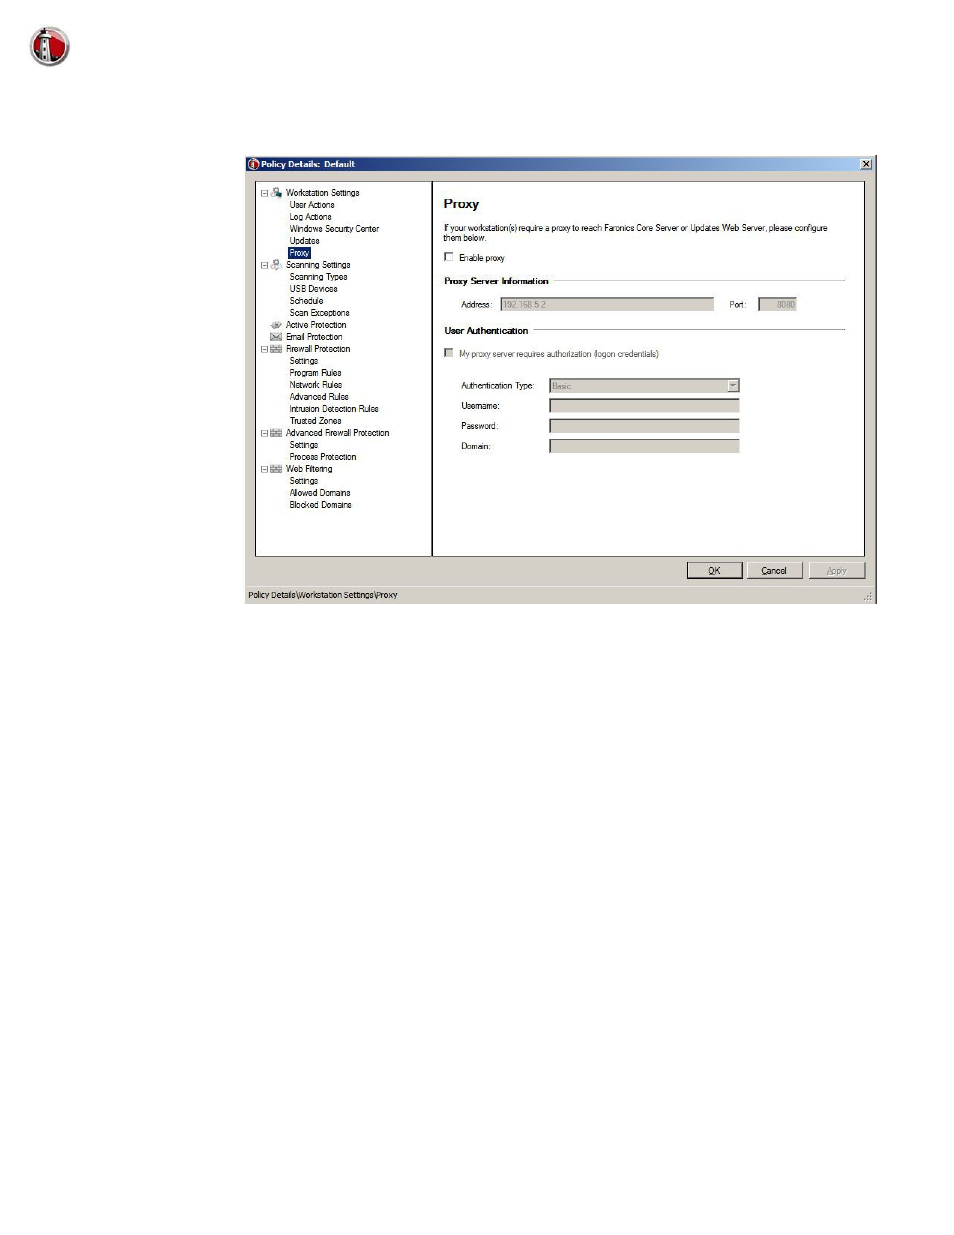Screen dimensions: 954x1235
Task: Click the Faronics lighthouse logo on the page
Action: 49,46
